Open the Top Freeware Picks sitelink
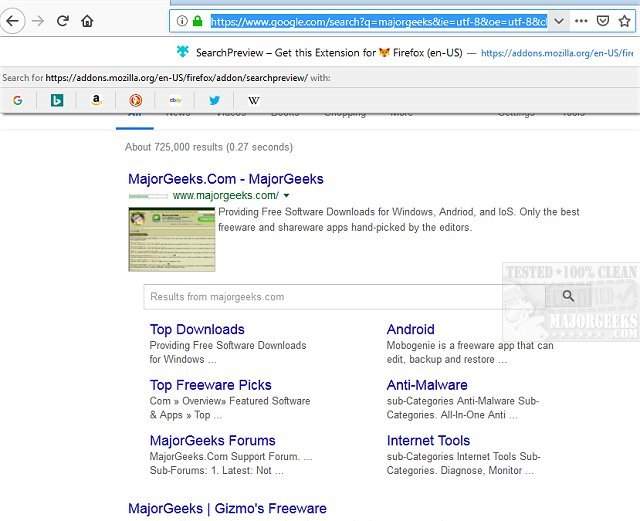Viewport: 640px width, 521px height. click(211, 385)
